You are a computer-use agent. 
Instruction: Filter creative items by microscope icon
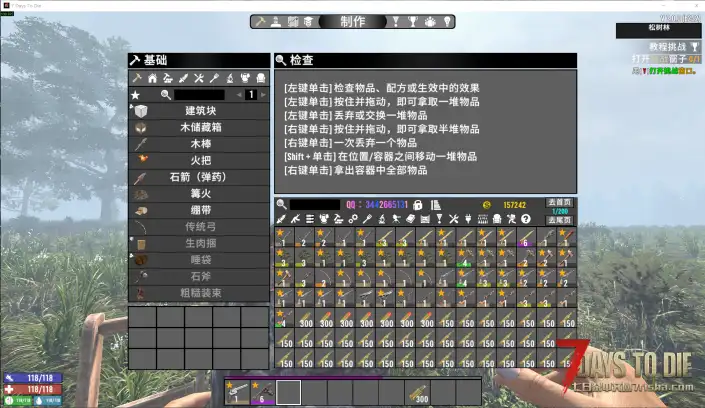pyautogui.click(x=382, y=219)
